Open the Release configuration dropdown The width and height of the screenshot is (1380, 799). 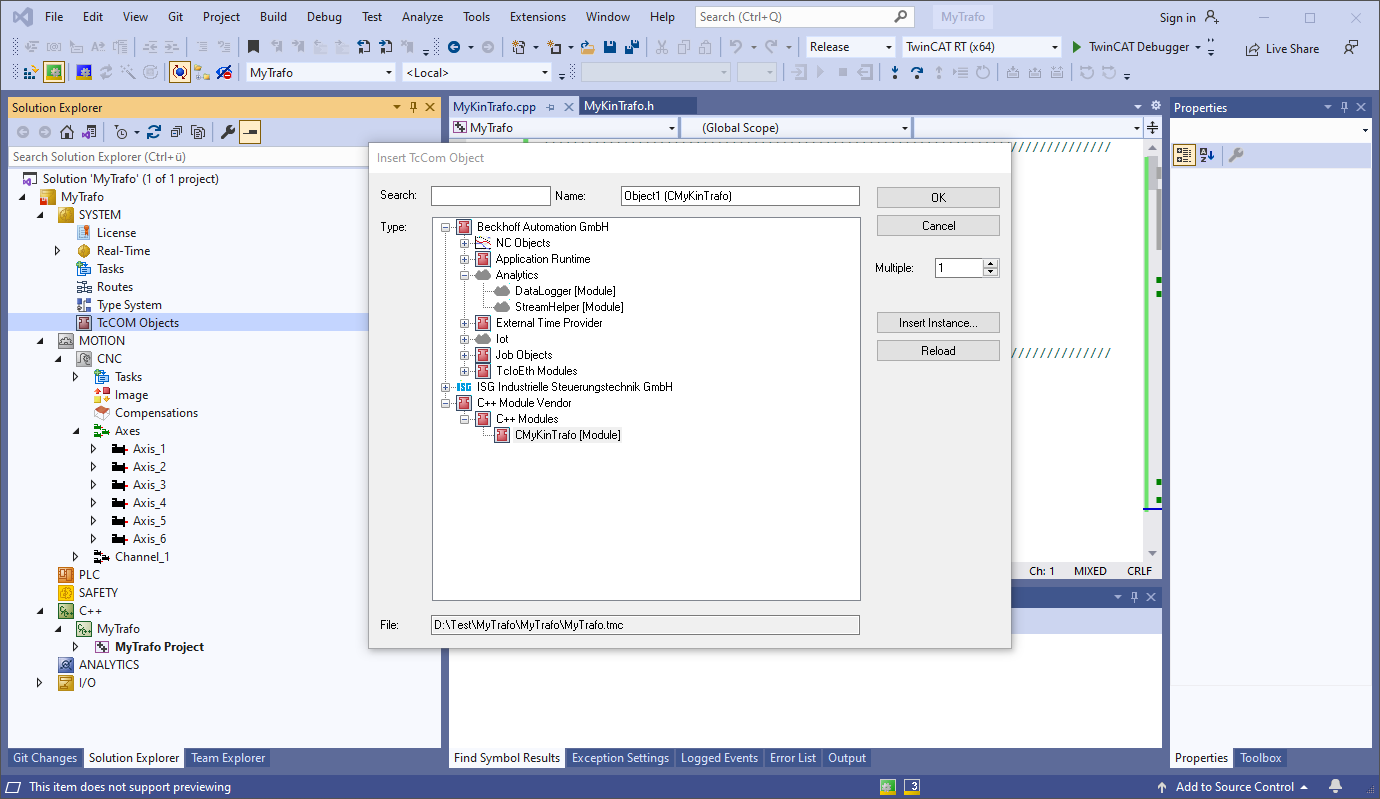851,47
